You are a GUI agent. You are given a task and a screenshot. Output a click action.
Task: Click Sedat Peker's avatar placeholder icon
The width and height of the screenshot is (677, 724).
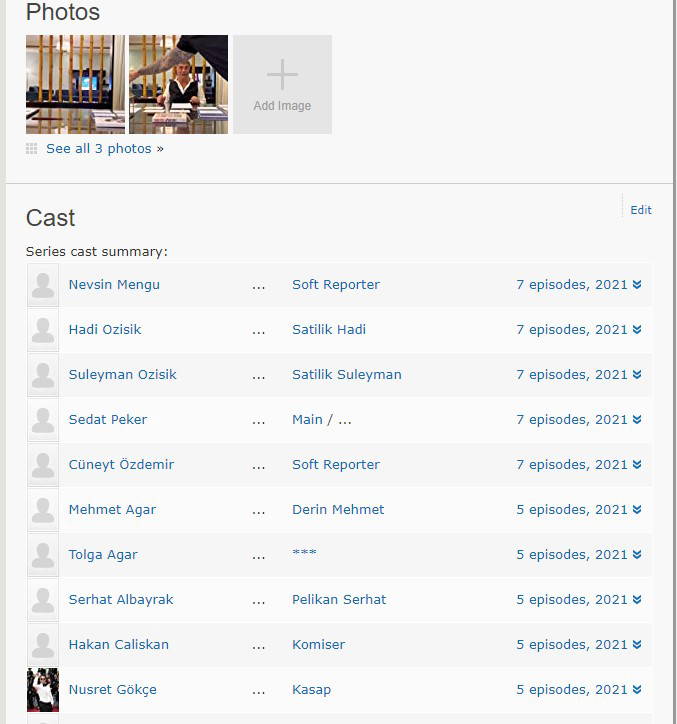click(x=43, y=420)
